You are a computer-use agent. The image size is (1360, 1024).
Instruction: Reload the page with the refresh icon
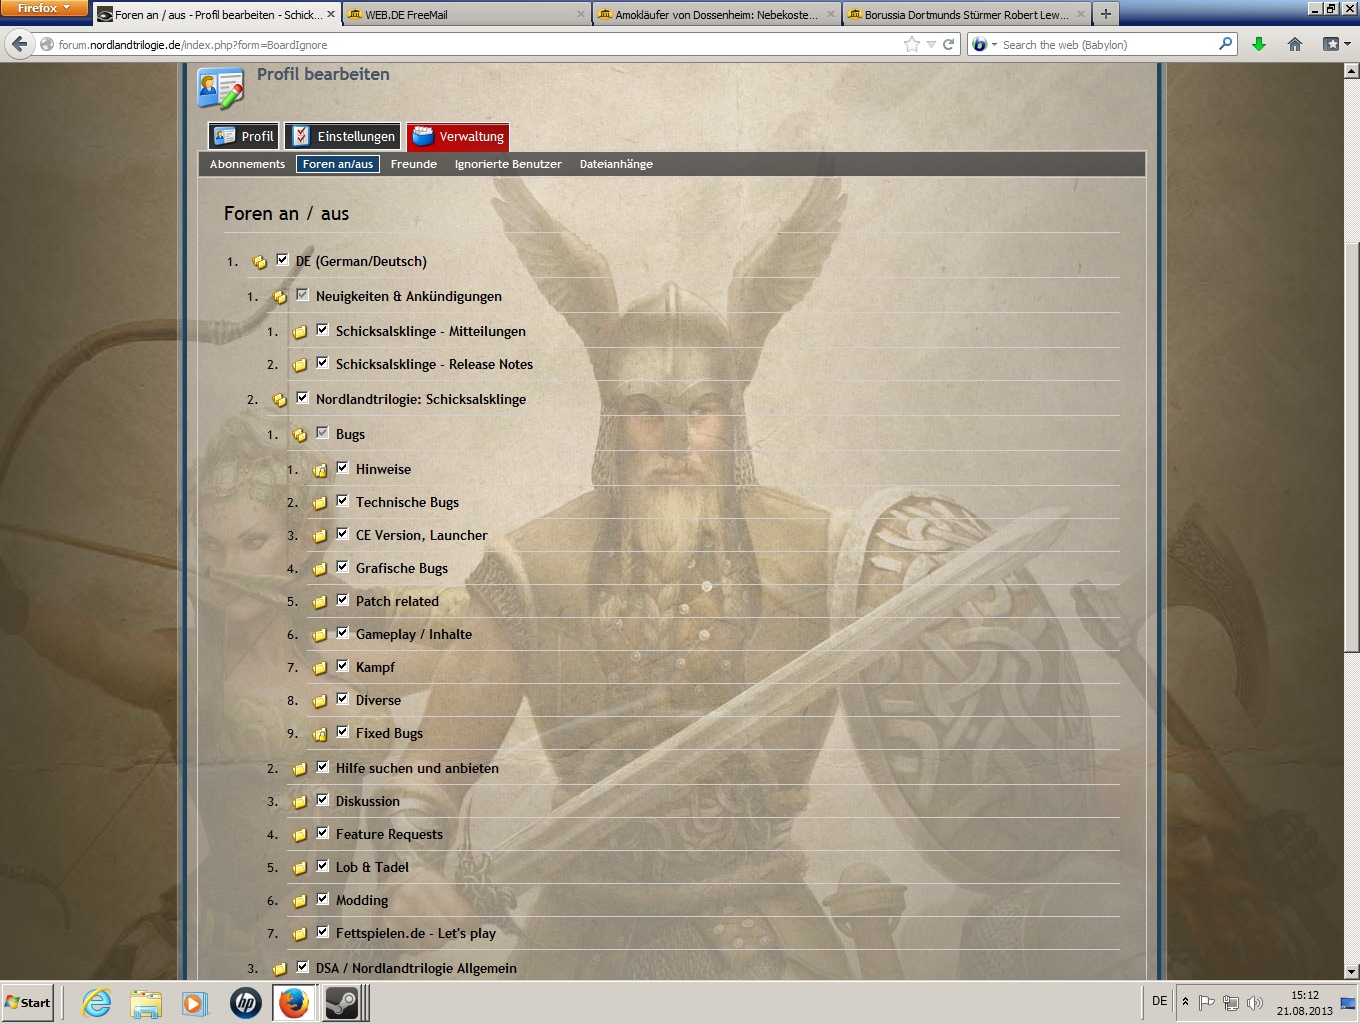click(949, 44)
